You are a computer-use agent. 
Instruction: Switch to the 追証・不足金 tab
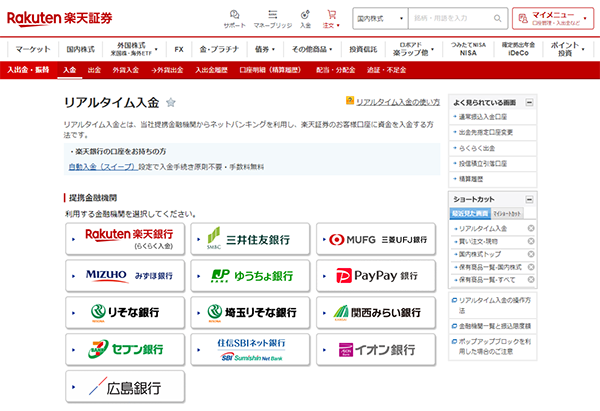[x=386, y=70]
